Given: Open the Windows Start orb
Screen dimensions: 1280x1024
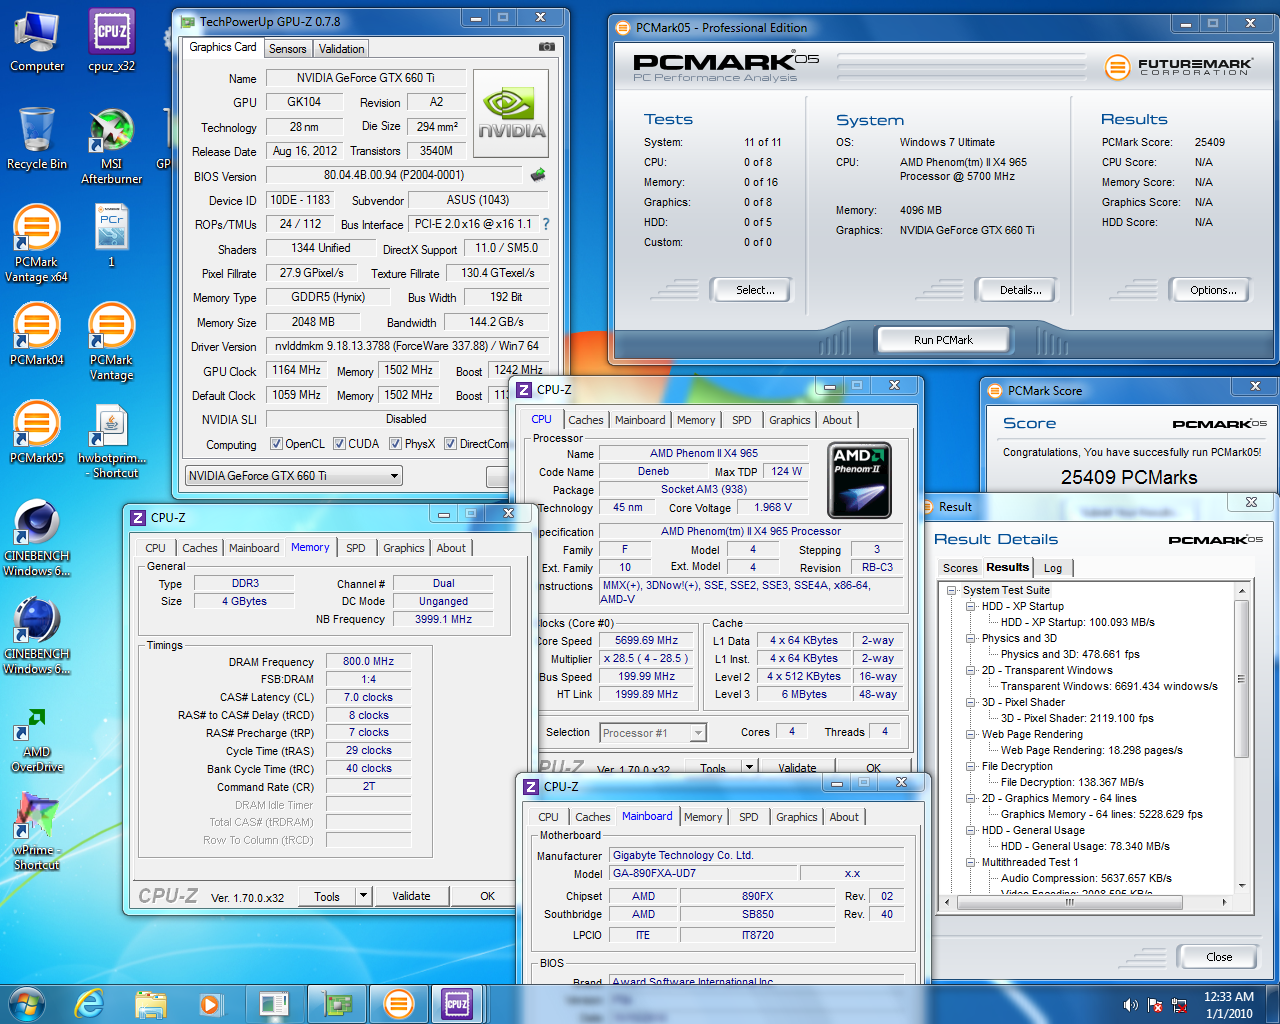Looking at the screenshot, I should click(26, 1004).
